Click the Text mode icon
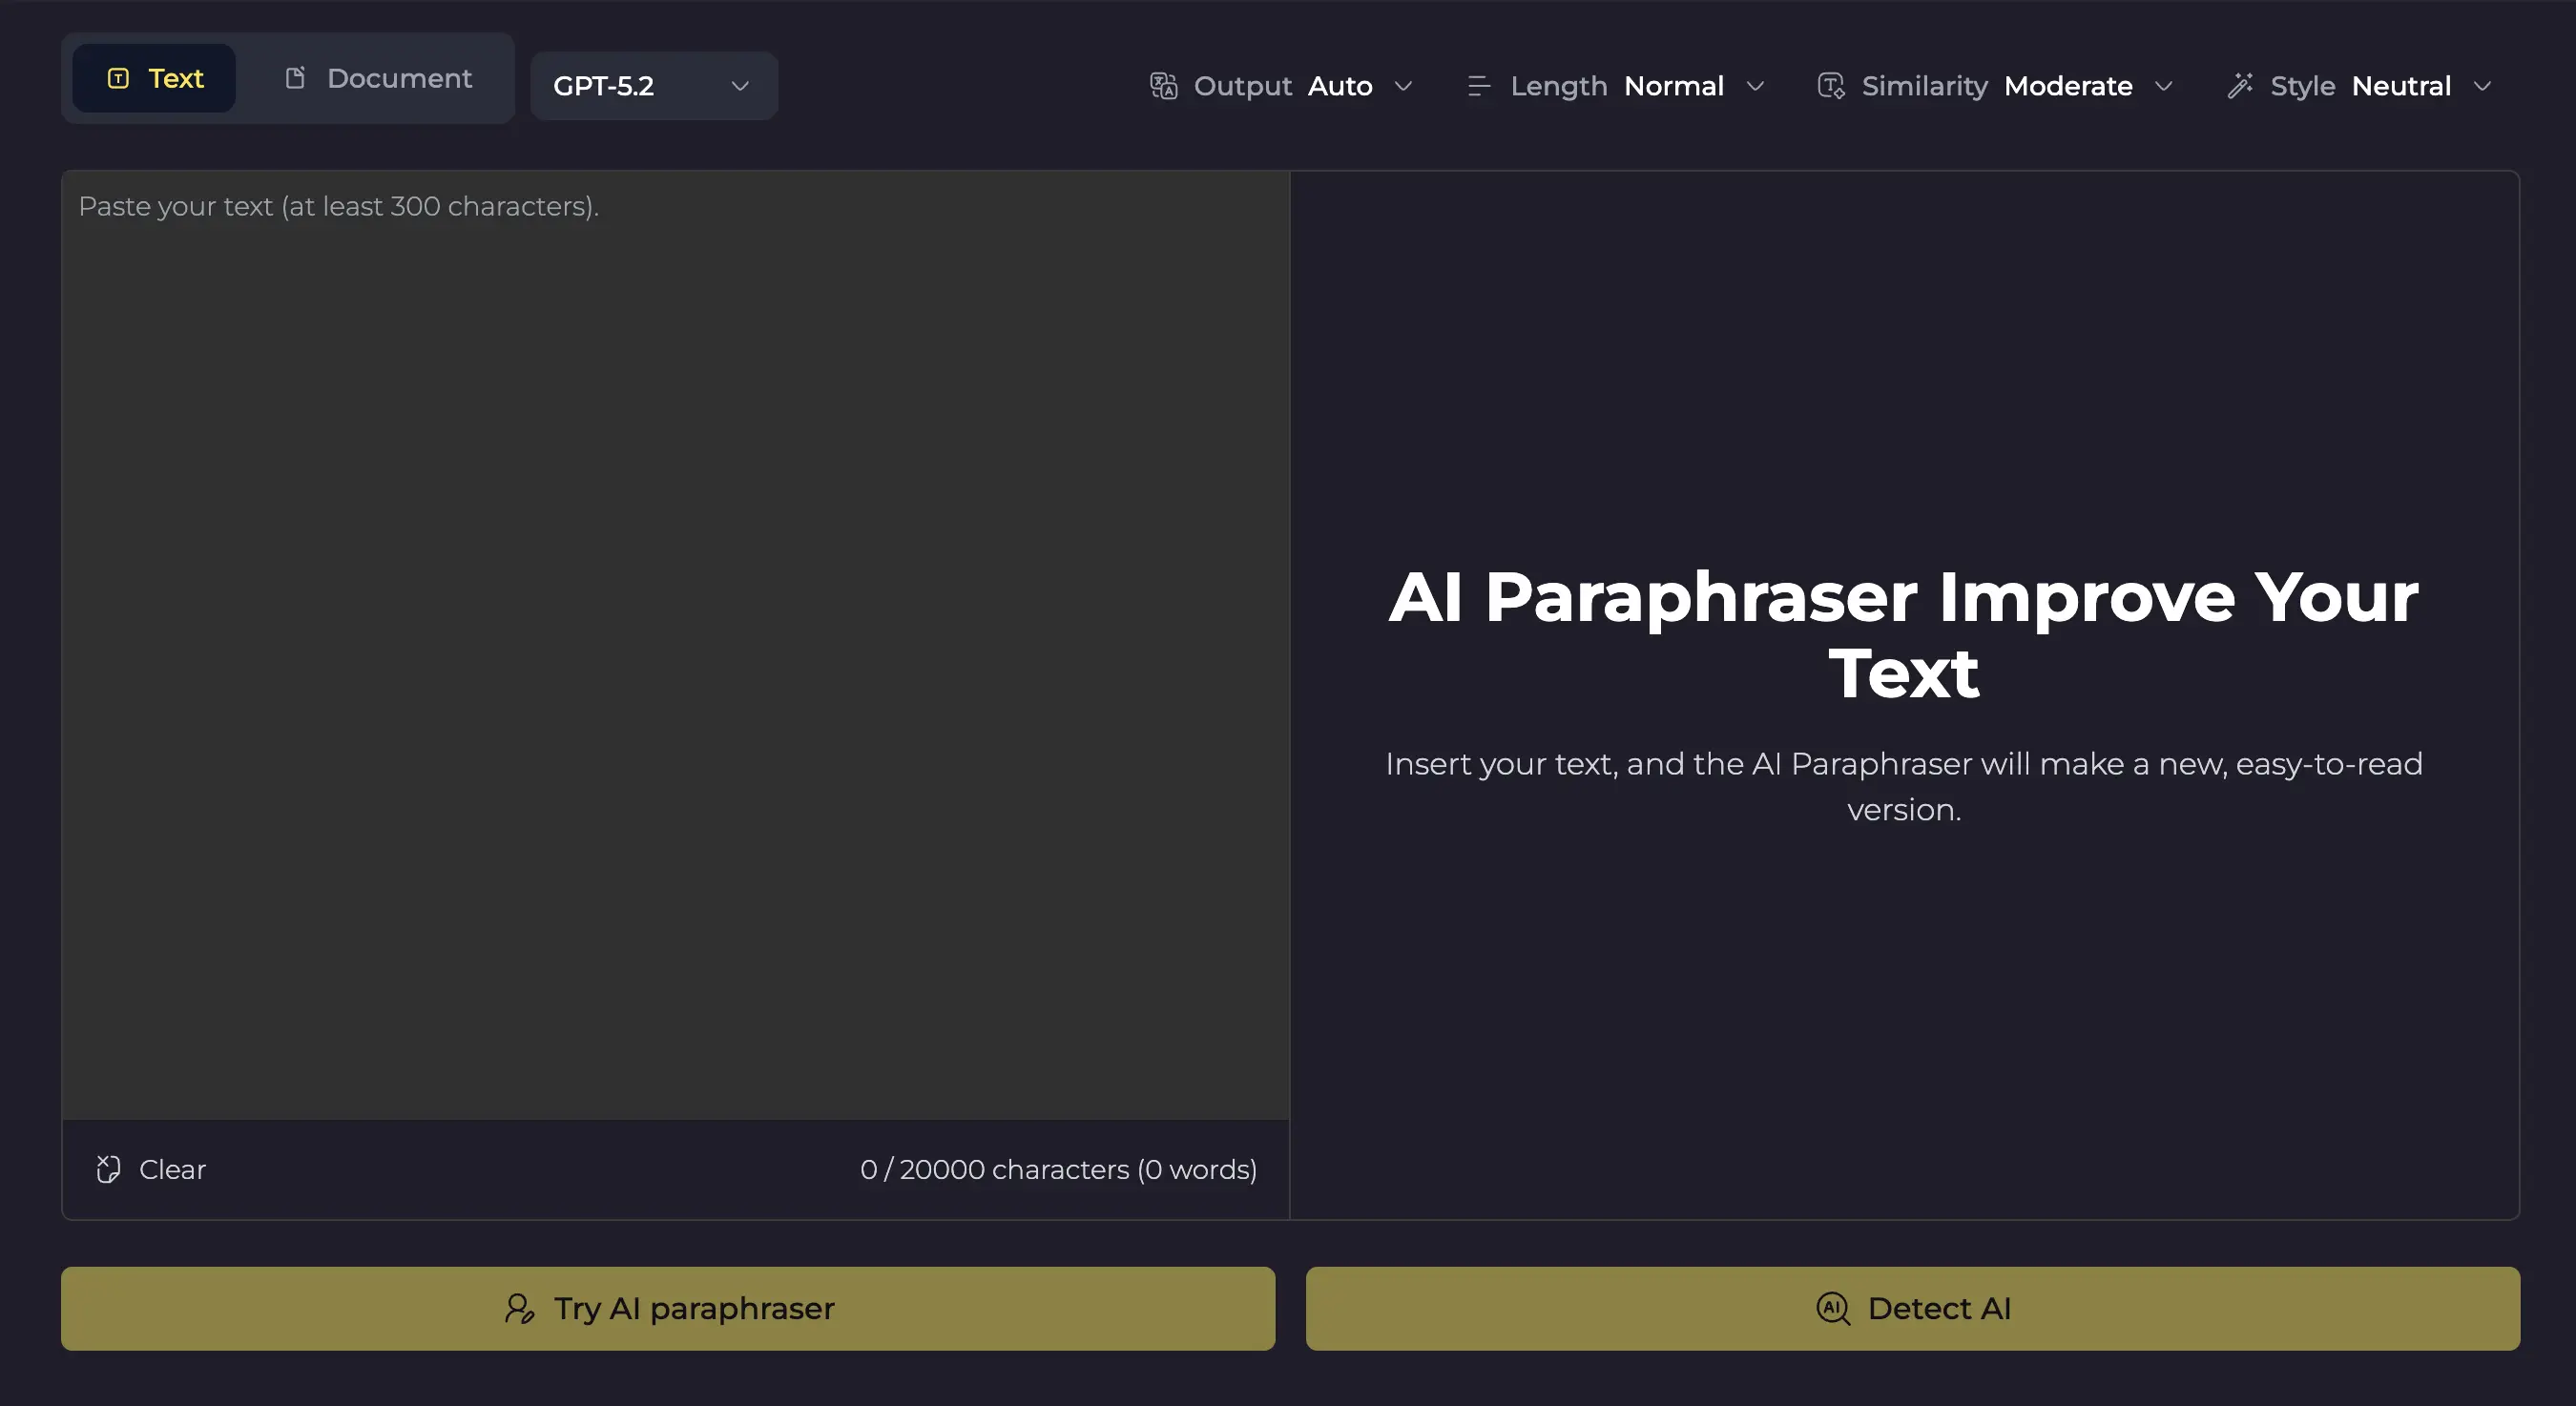This screenshot has width=2576, height=1406. [118, 78]
